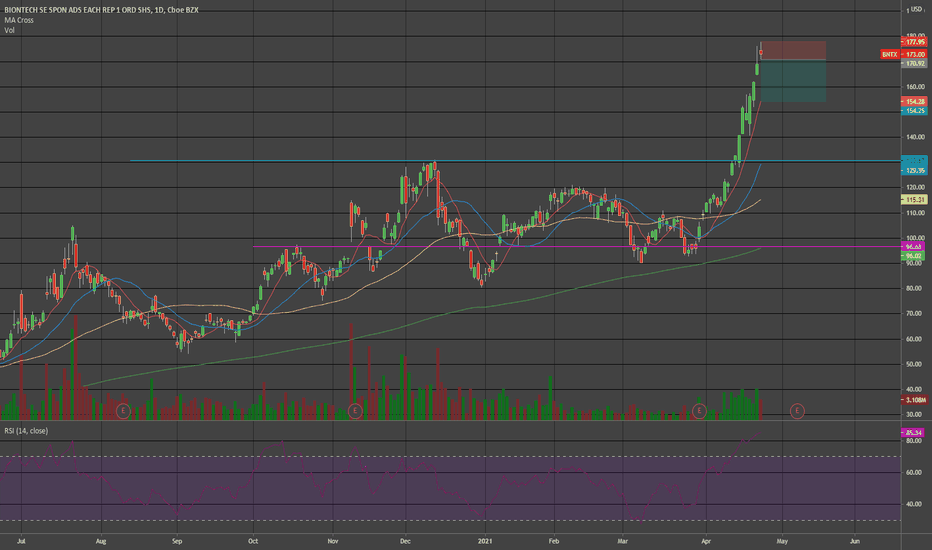This screenshot has width=932, height=550.
Task: Click the 173.00 last price label
Action: [x=914, y=55]
